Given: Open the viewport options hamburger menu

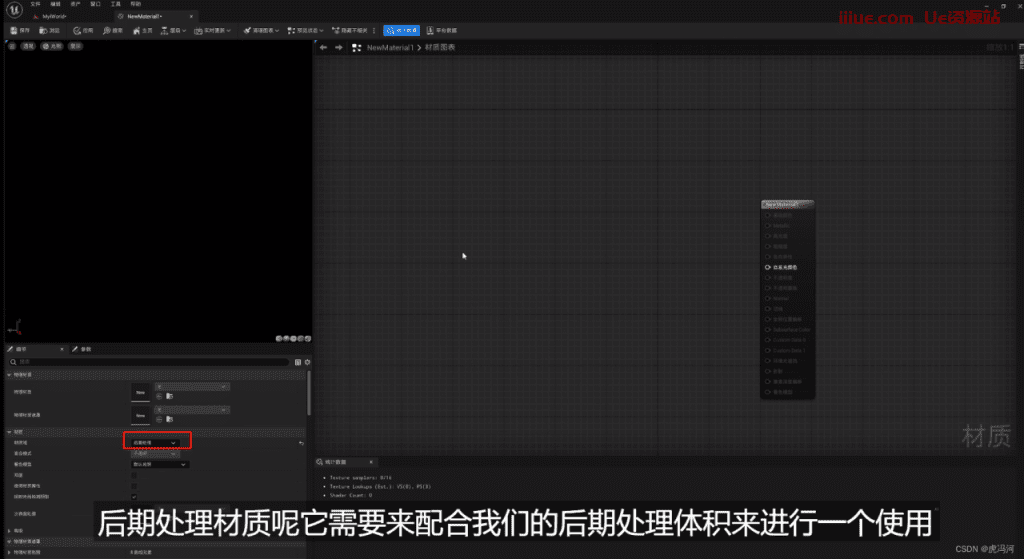Looking at the screenshot, I should 12,46.
